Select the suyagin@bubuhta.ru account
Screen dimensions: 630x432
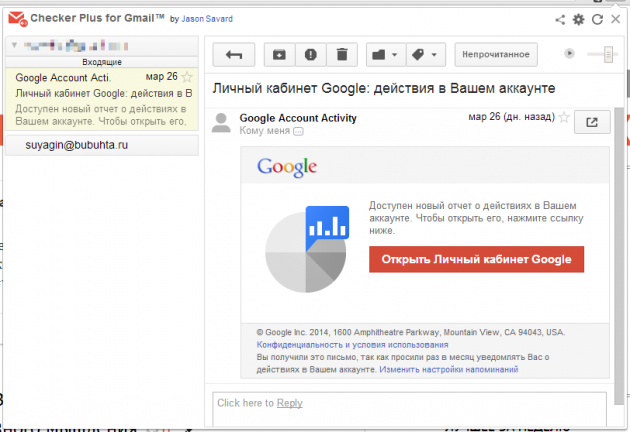102,145
